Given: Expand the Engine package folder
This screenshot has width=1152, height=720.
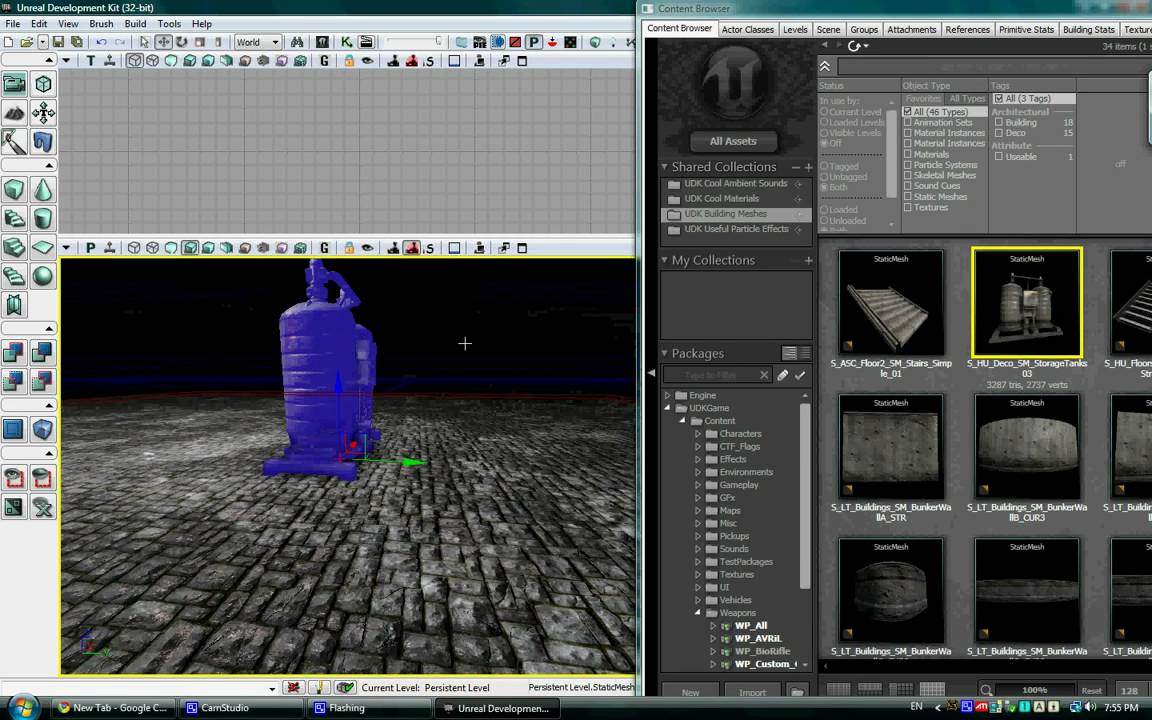Looking at the screenshot, I should (667, 395).
